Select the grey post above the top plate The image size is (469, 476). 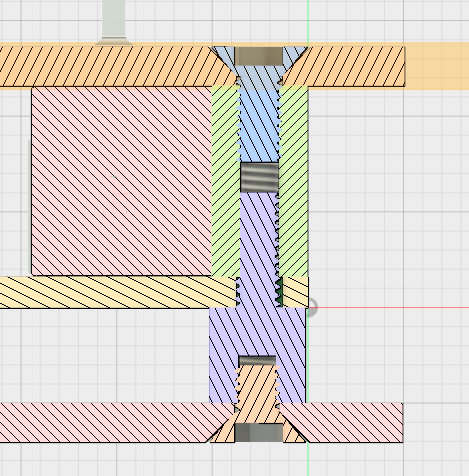click(x=113, y=22)
